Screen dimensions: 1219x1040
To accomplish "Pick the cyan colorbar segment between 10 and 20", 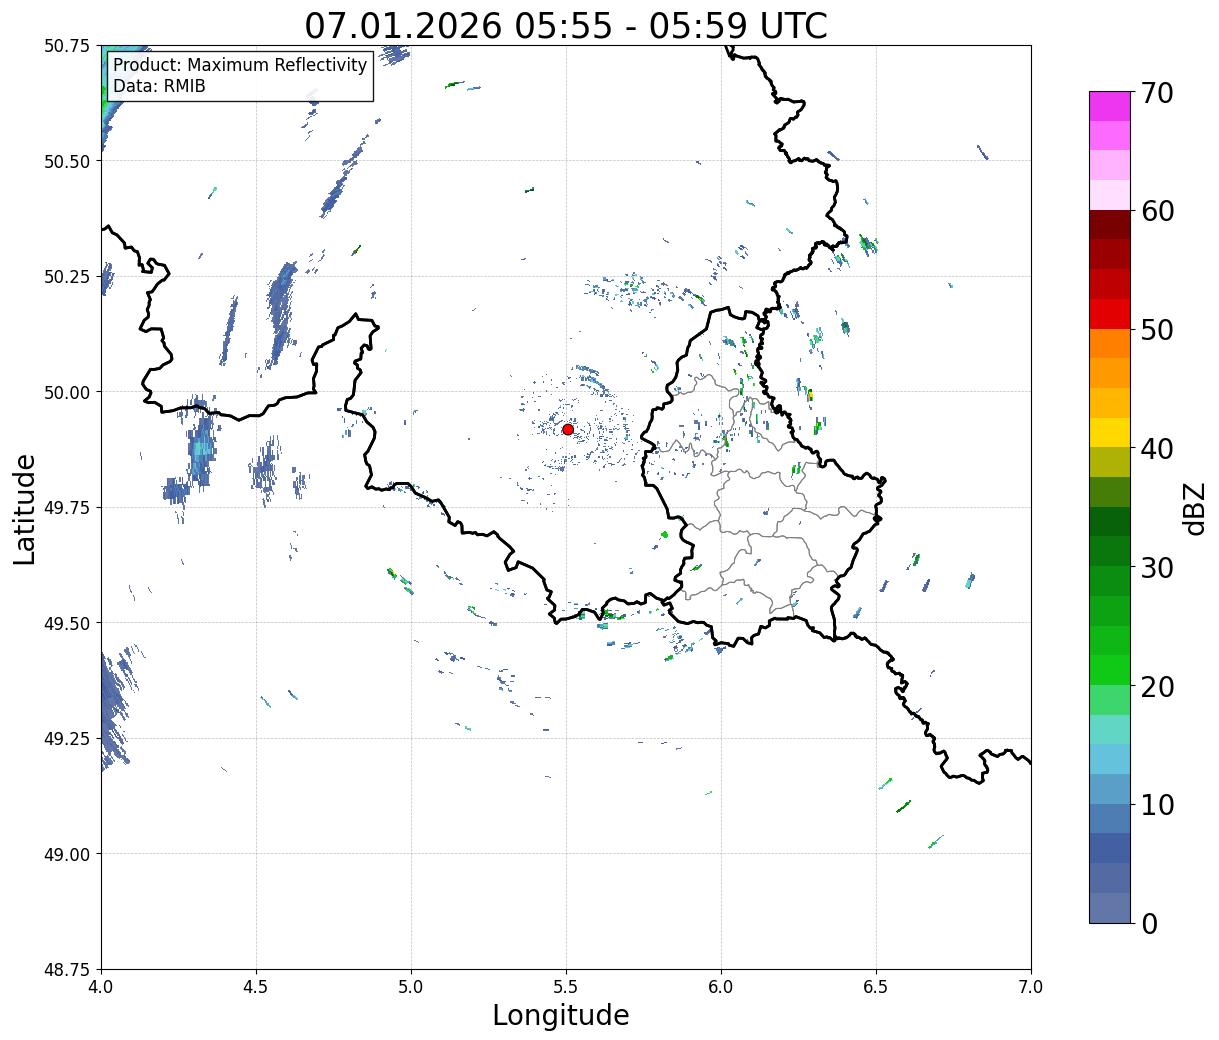I will [x=1109, y=759].
